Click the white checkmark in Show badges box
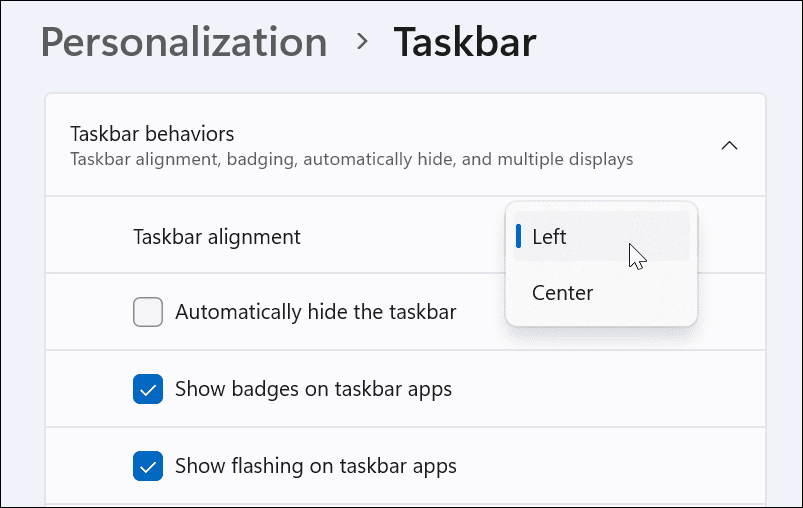Viewport: 803px width, 508px height. [x=148, y=389]
